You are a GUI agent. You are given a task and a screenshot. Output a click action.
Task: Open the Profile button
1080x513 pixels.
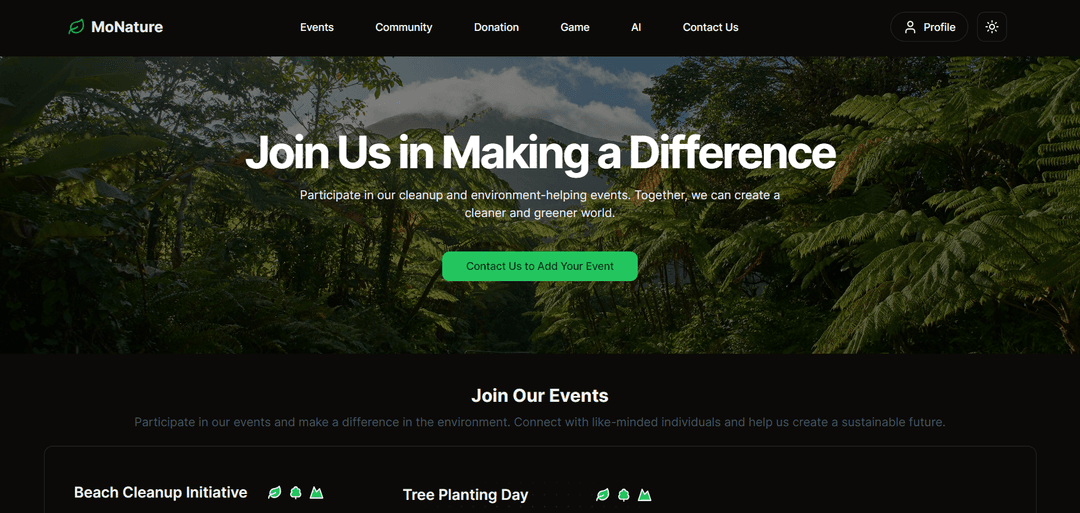(929, 27)
